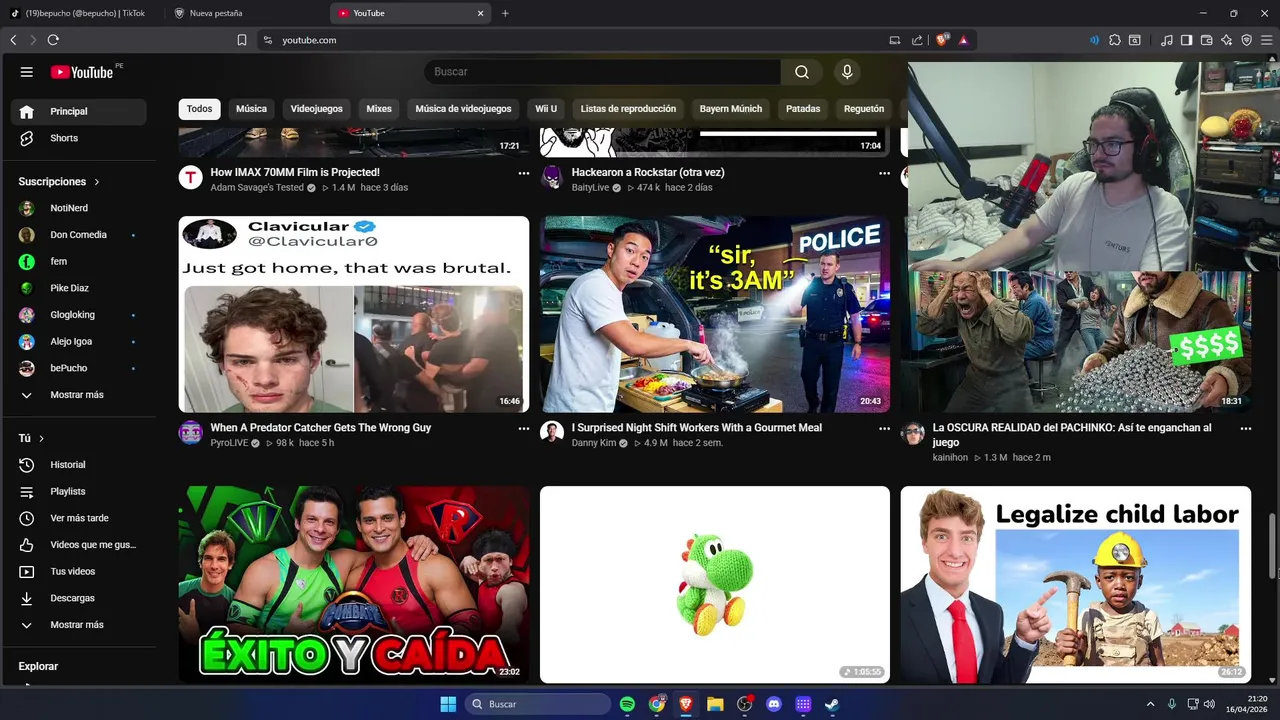Image resolution: width=1280 pixels, height=720 pixels.
Task: Click the browser reload button
Action: 53,40
